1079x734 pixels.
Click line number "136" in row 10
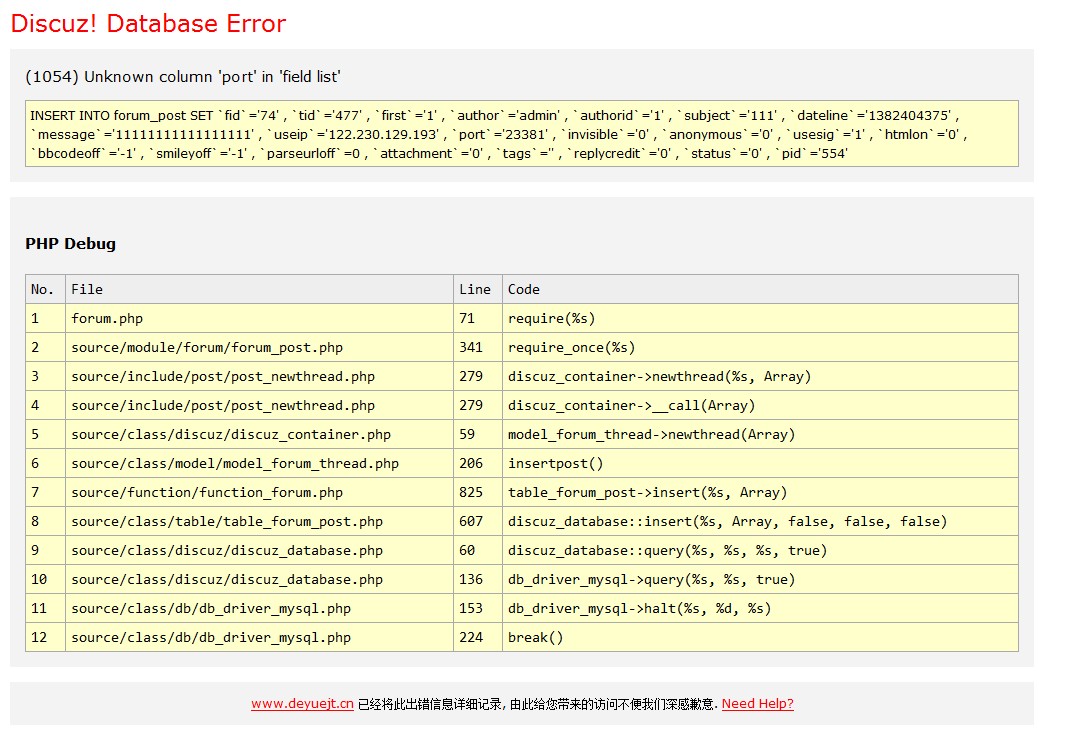478,579
